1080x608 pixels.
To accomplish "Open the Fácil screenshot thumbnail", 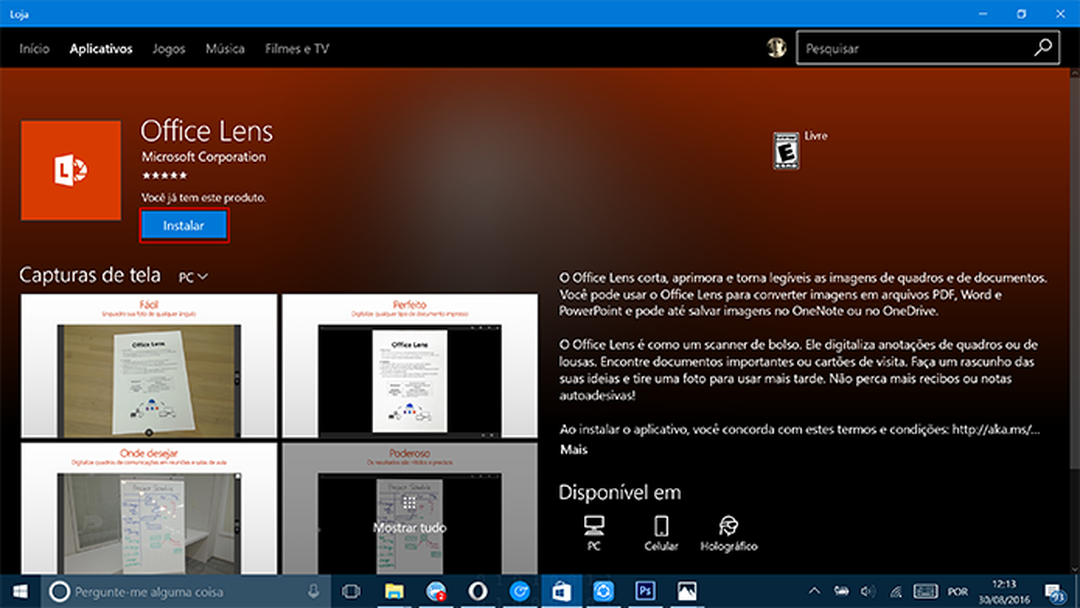I will point(149,366).
